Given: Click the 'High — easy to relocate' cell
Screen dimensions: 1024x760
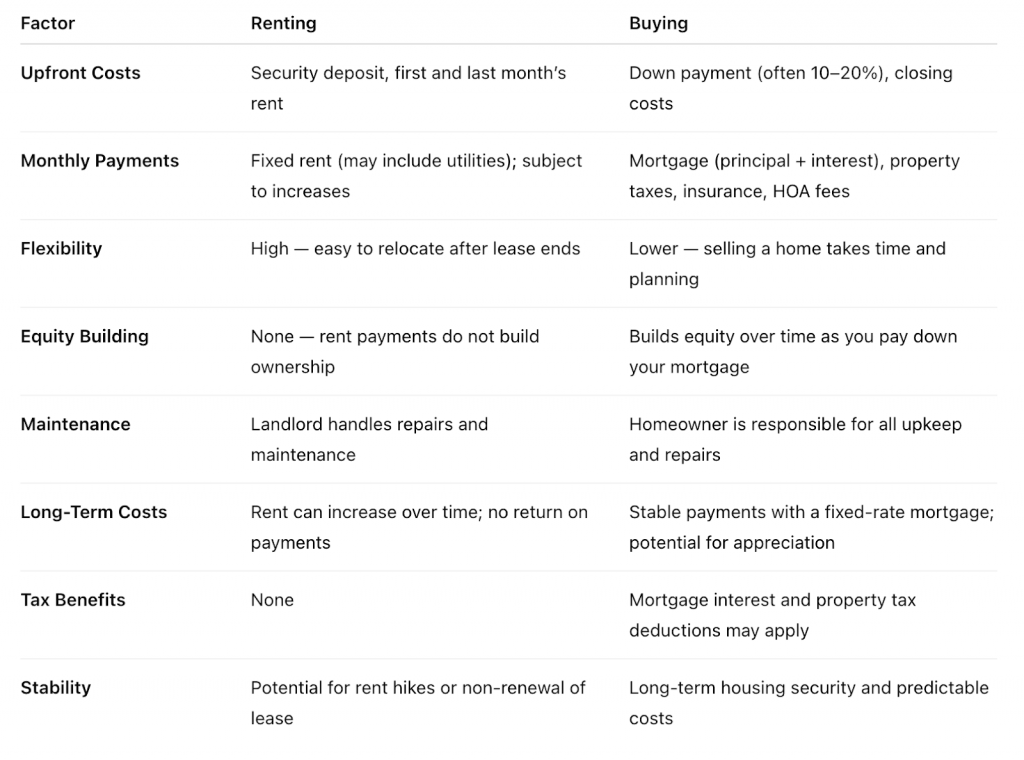Looking at the screenshot, I should coord(415,249).
